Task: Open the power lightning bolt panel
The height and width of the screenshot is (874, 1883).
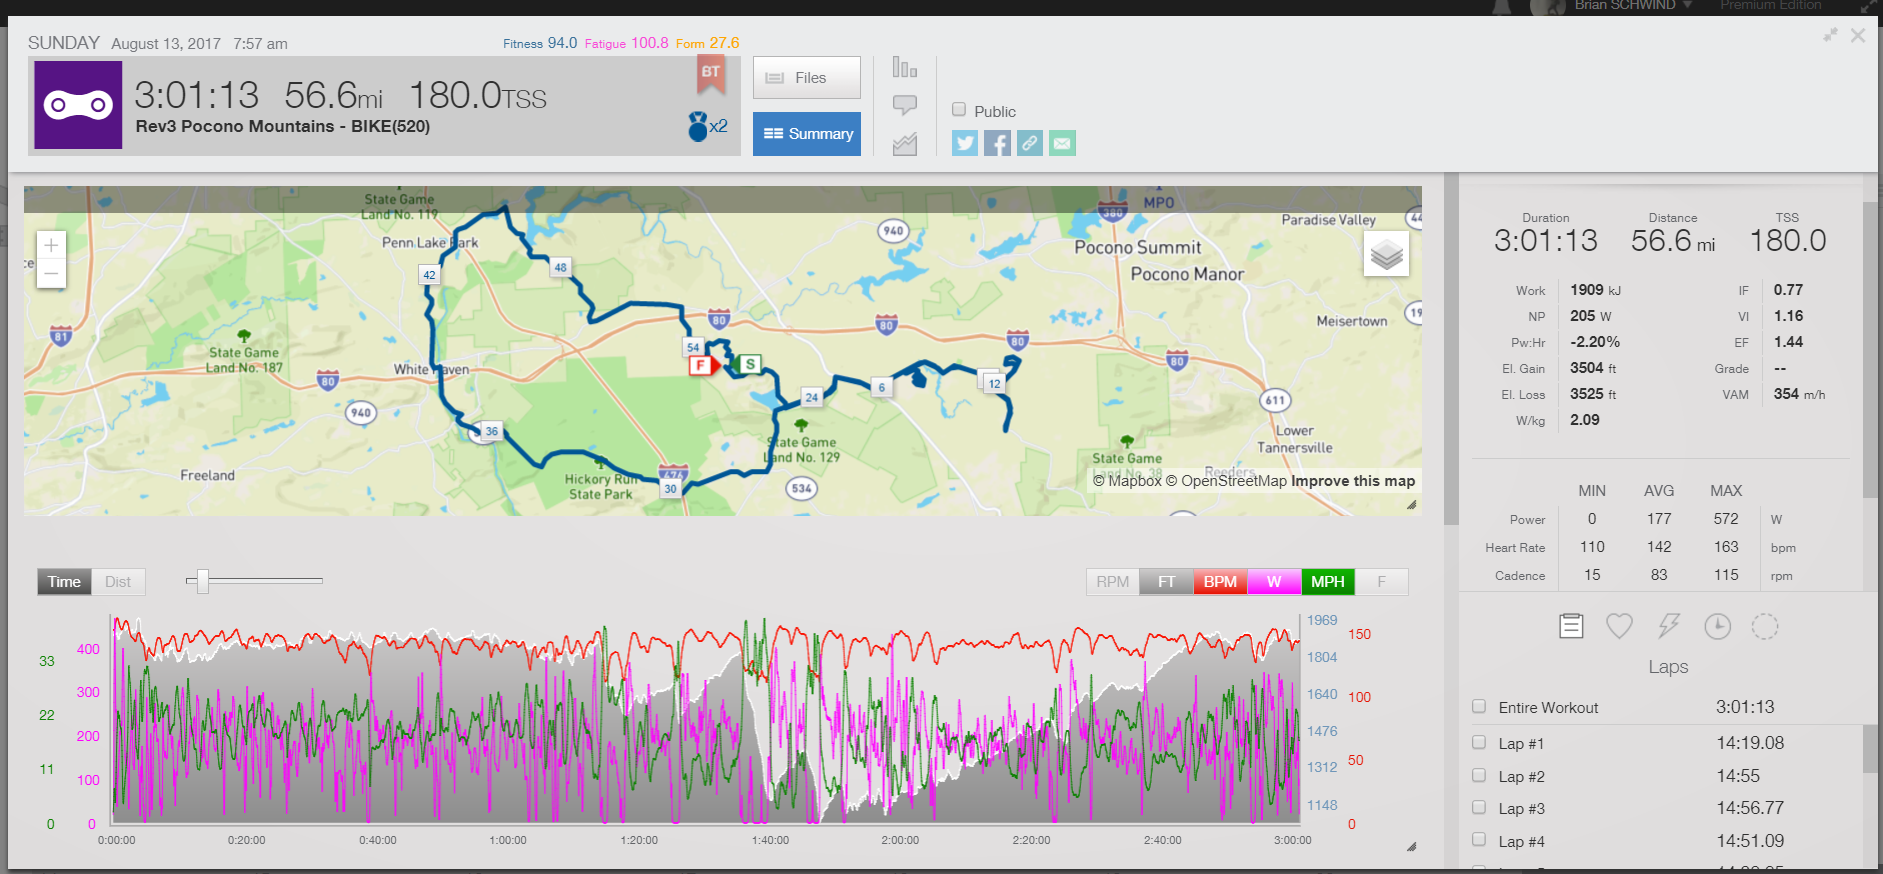Action: (x=1668, y=626)
